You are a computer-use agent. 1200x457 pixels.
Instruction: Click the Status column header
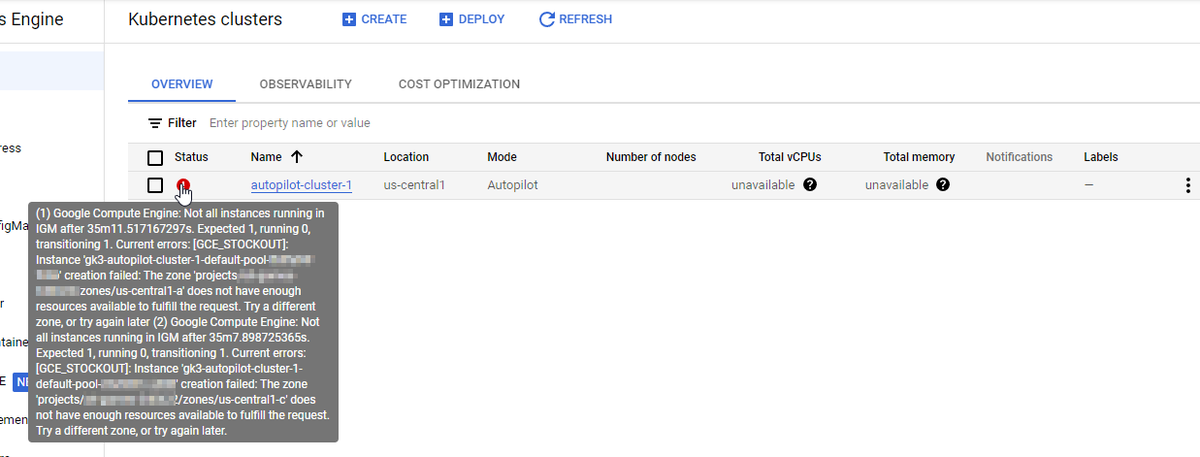pyautogui.click(x=191, y=157)
